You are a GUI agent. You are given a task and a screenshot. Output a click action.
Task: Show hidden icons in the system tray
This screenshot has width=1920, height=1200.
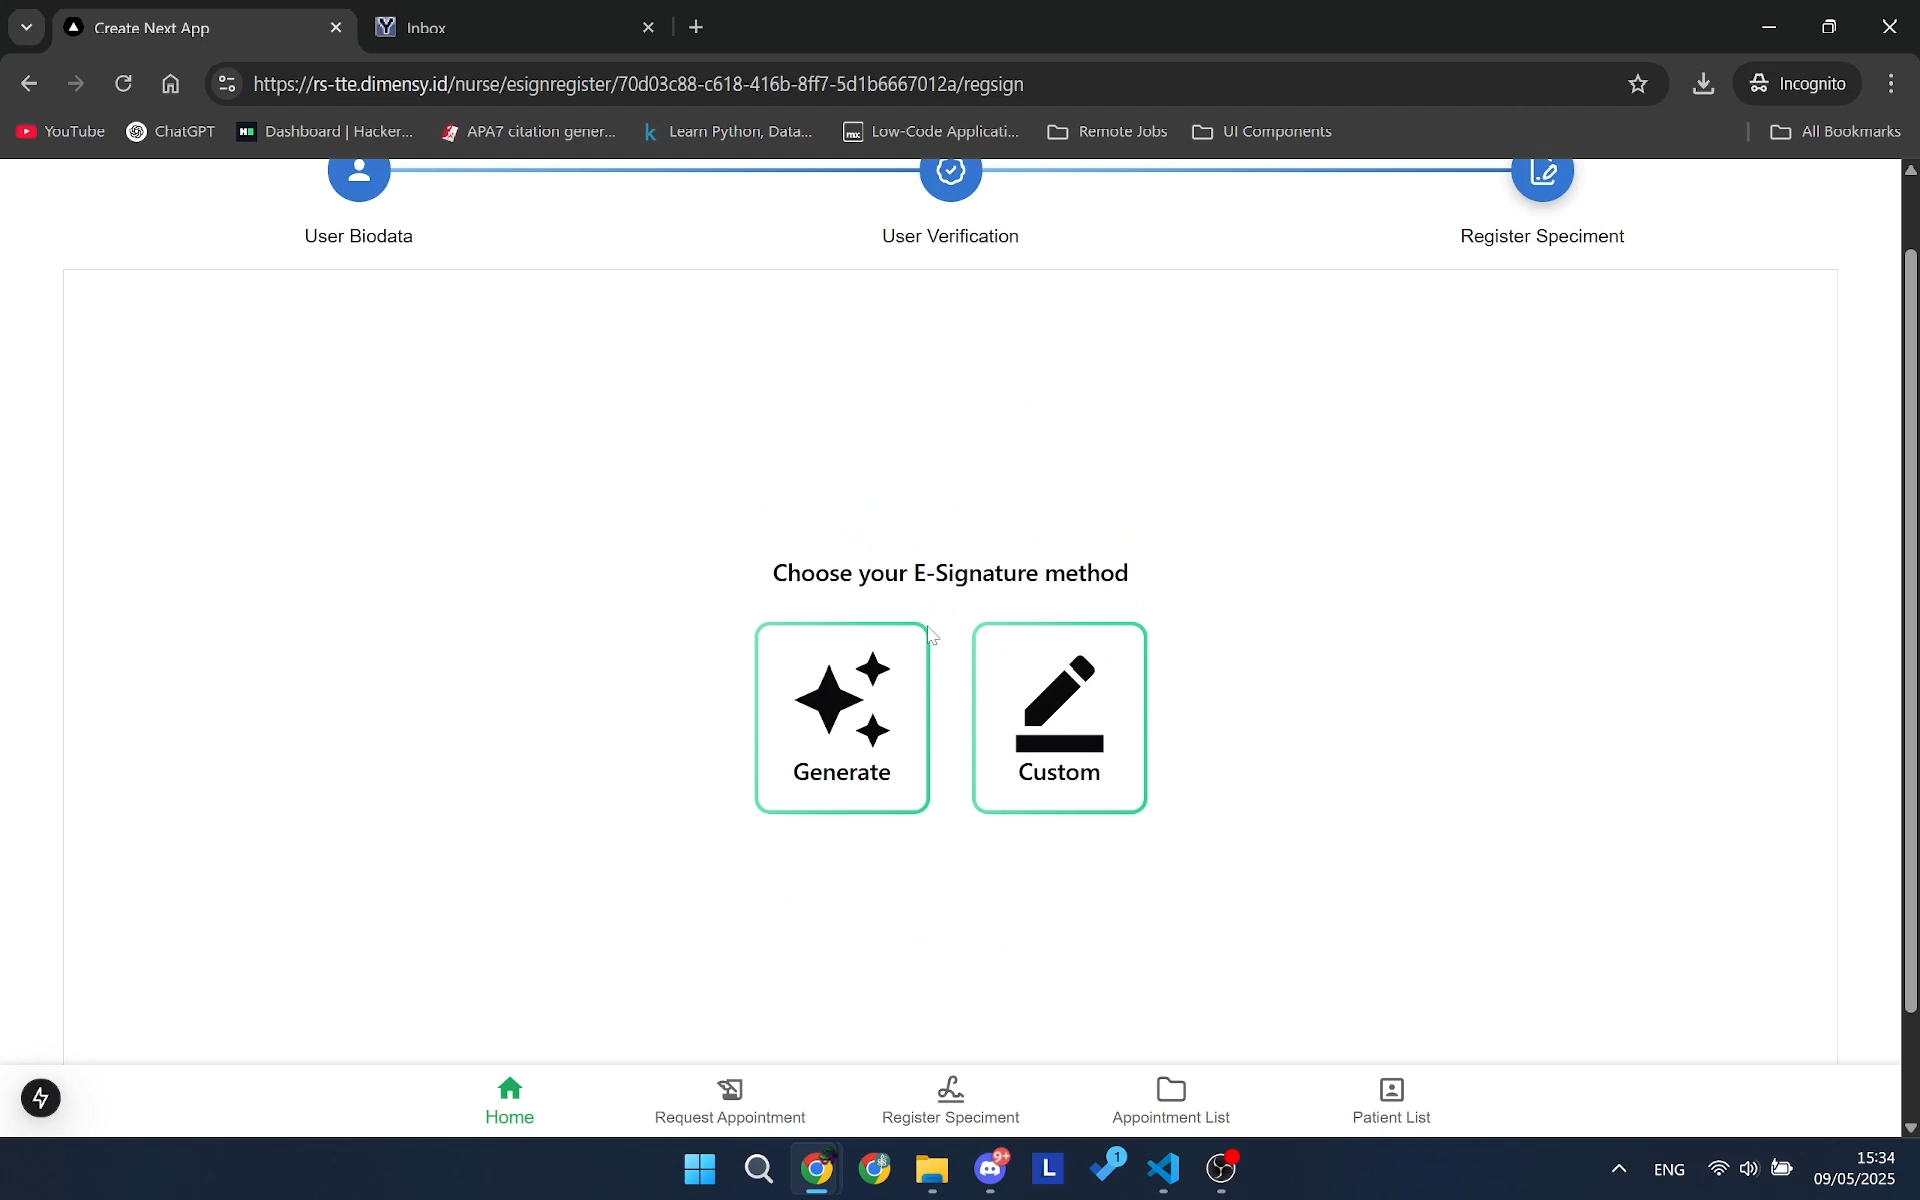1618,1169
